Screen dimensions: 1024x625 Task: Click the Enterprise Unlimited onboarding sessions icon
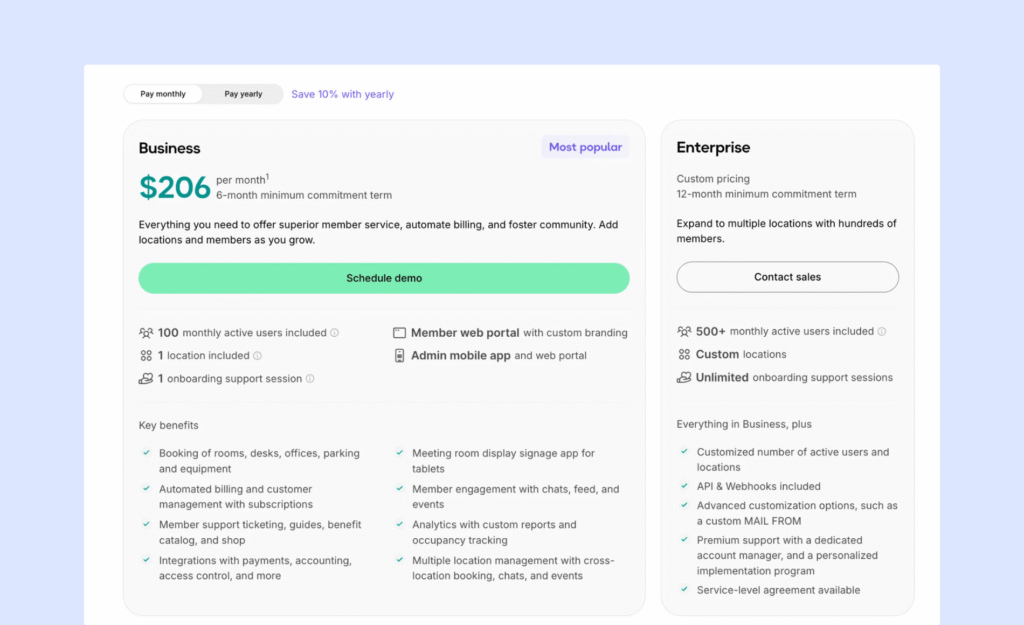coord(684,377)
